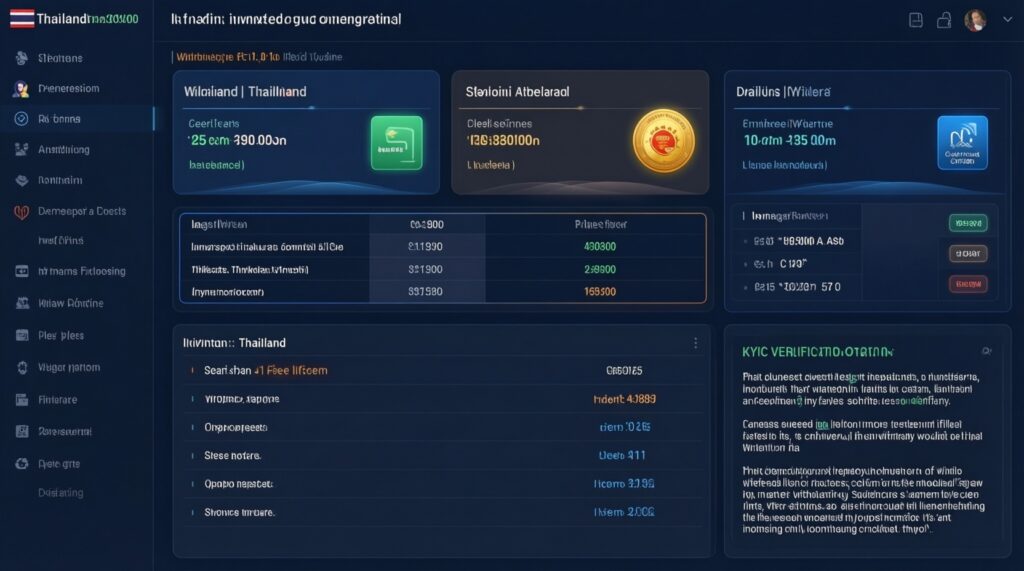Click the 168500 orange value in table
Screen dimensions: 1024x571
(600, 291)
